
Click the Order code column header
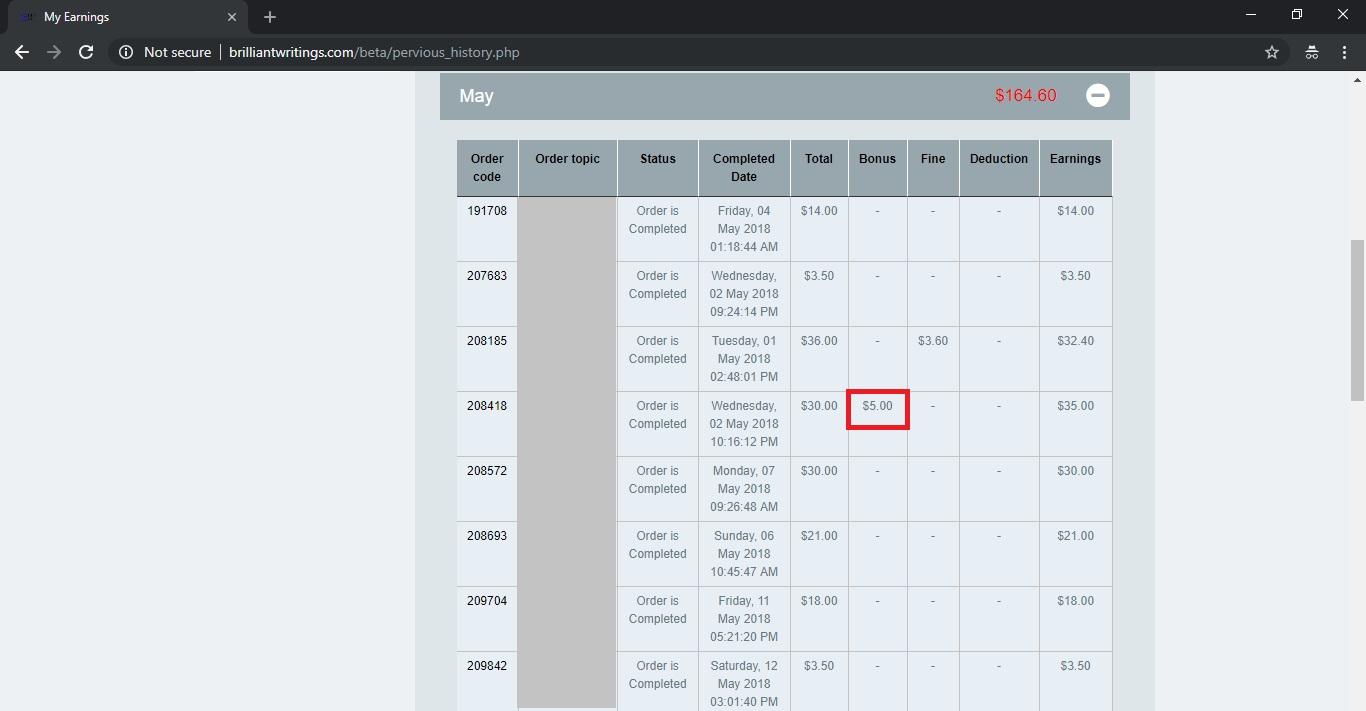pyautogui.click(x=487, y=168)
